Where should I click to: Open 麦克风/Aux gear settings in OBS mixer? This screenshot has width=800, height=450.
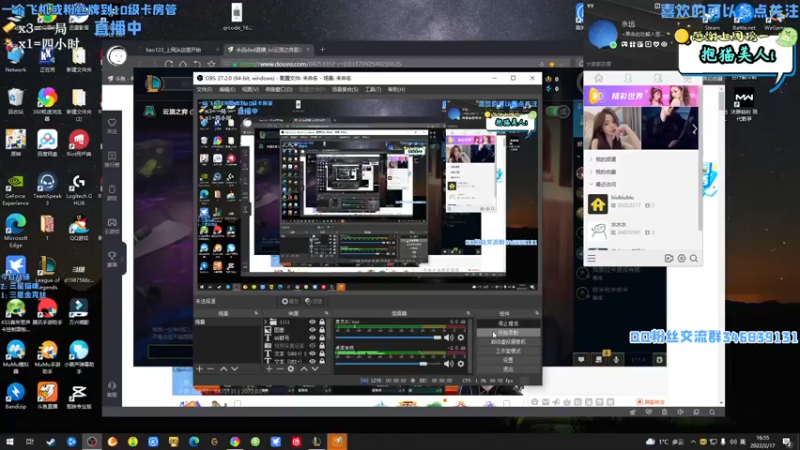(461, 338)
